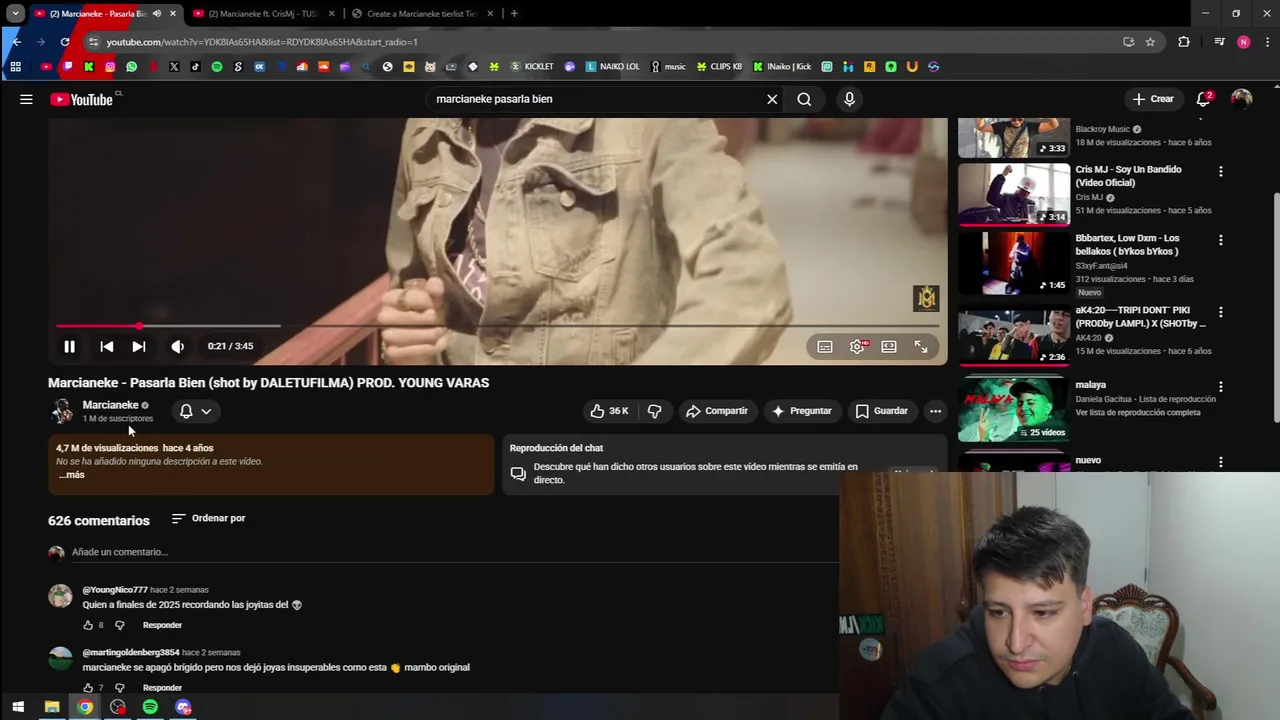Viewport: 1280px width, 720px height.
Task: Like the video (36 K)
Action: [610, 411]
